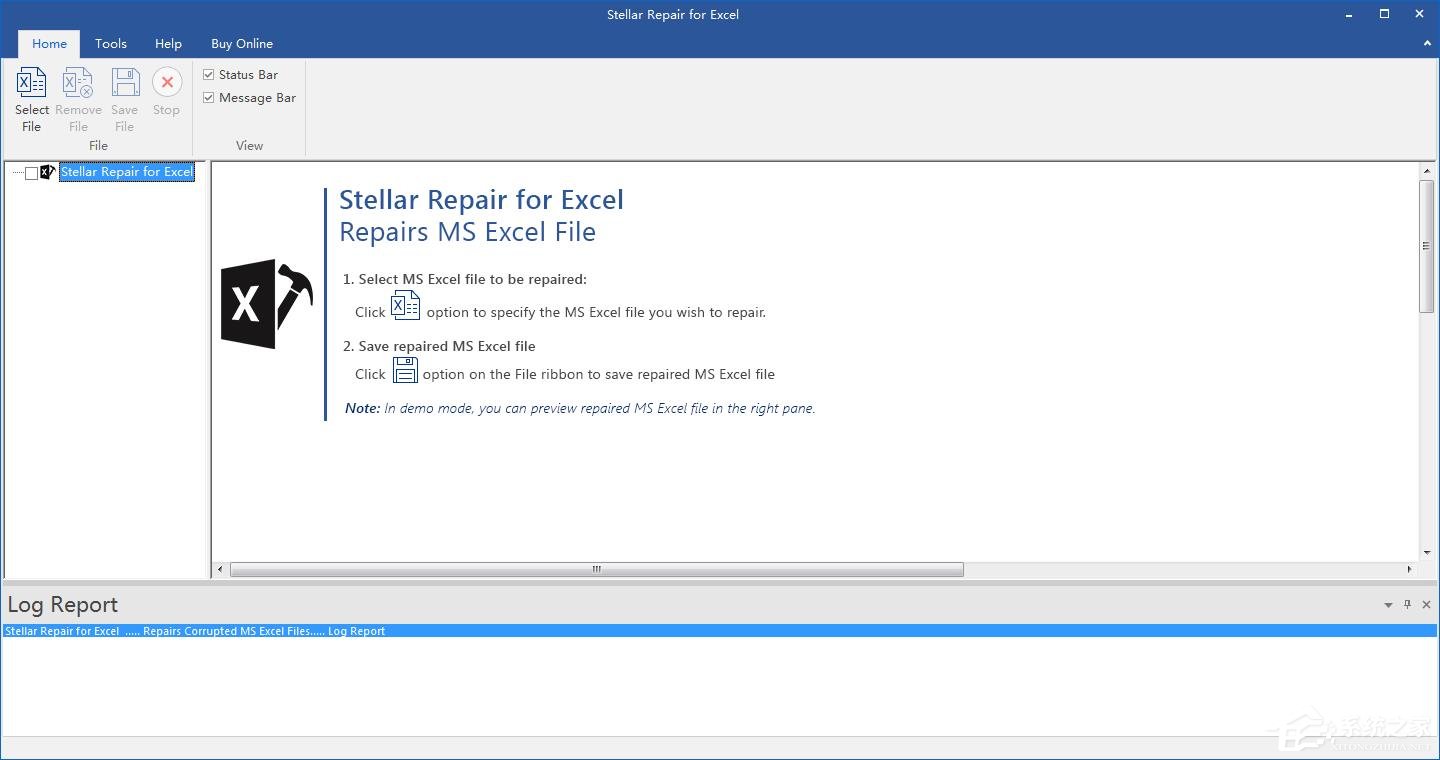Screen dimensions: 1440x760
Task: Click 'Save repaired MS Excel file' step heading
Action: tap(439, 346)
